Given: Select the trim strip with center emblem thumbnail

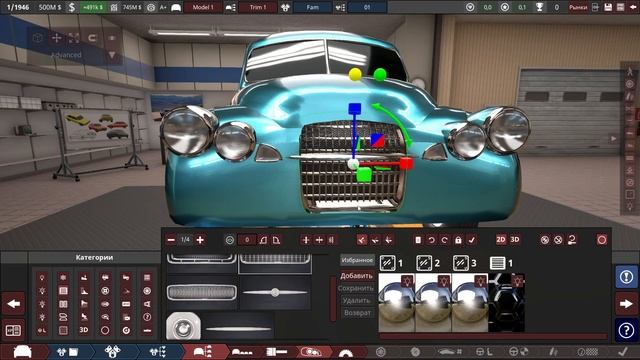Looking at the screenshot, I should [x=275, y=293].
